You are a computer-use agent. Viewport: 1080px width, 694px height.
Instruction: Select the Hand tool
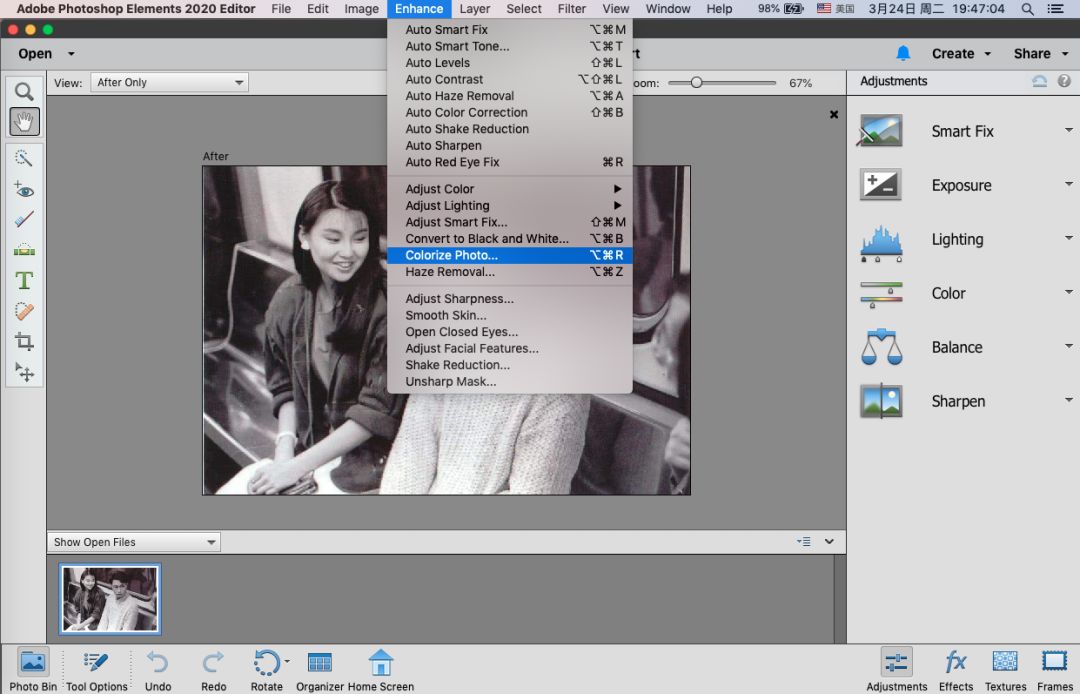pyautogui.click(x=24, y=122)
